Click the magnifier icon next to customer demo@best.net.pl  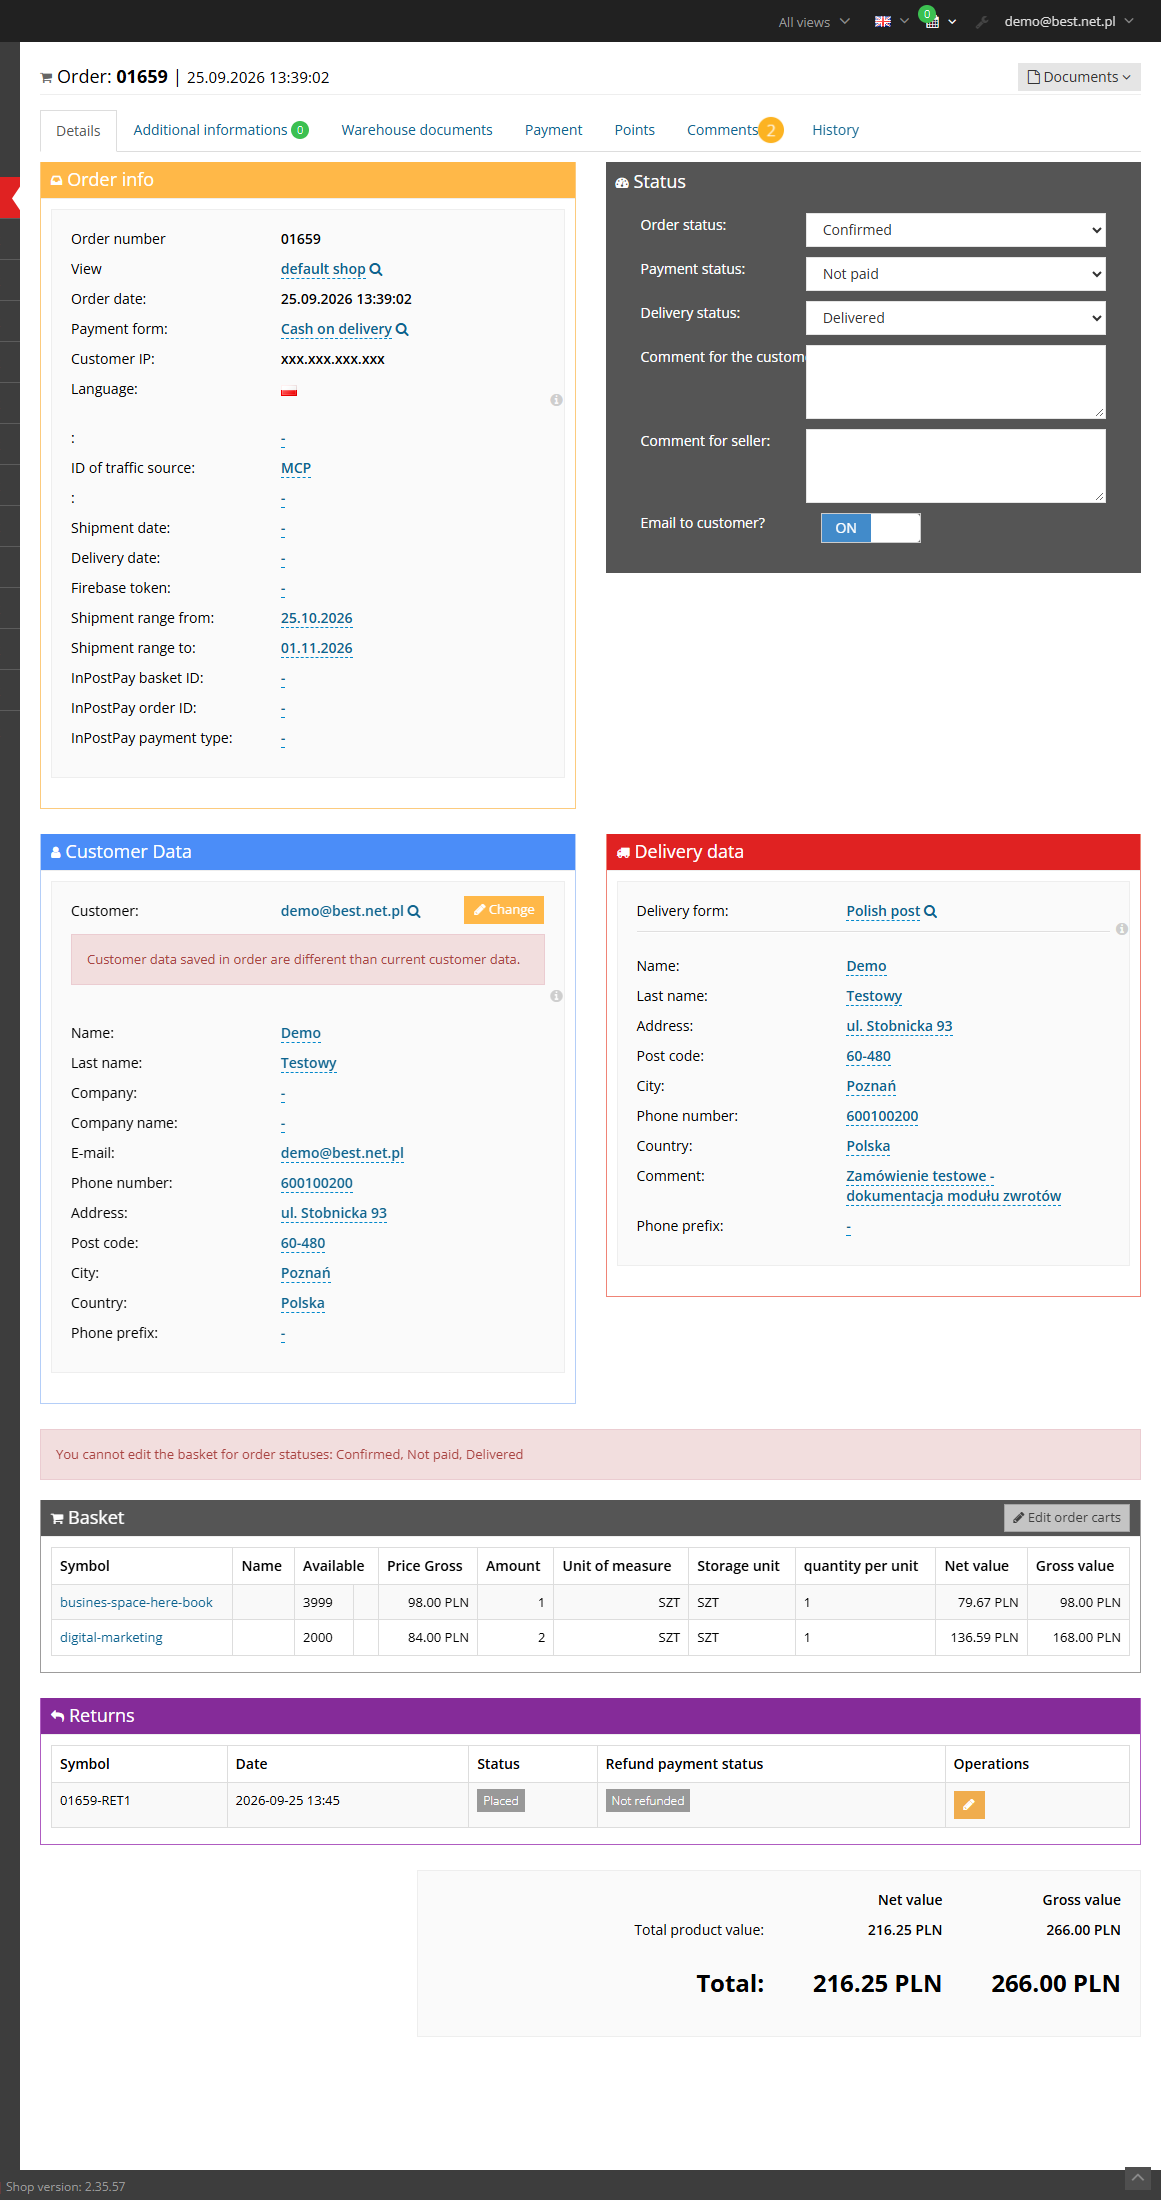[x=414, y=912]
